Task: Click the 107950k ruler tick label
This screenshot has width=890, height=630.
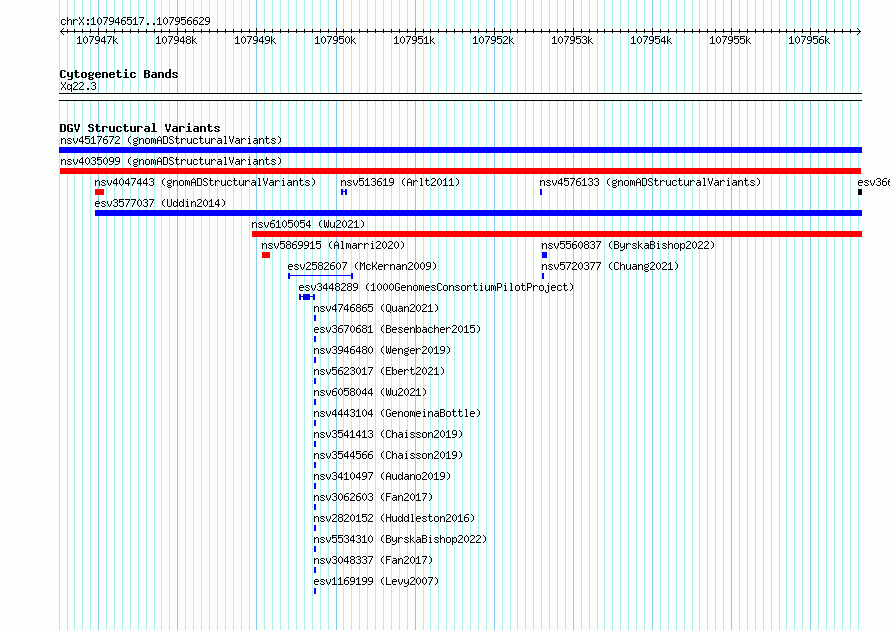Action: click(335, 40)
